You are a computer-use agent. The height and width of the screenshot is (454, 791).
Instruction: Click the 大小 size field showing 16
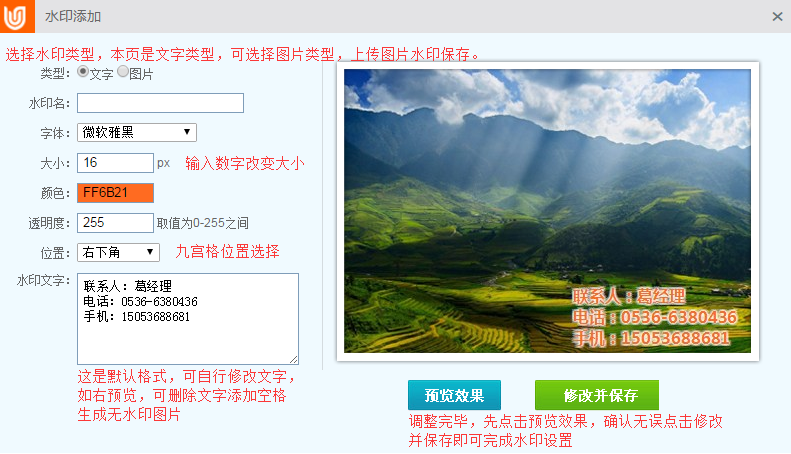[x=115, y=163]
